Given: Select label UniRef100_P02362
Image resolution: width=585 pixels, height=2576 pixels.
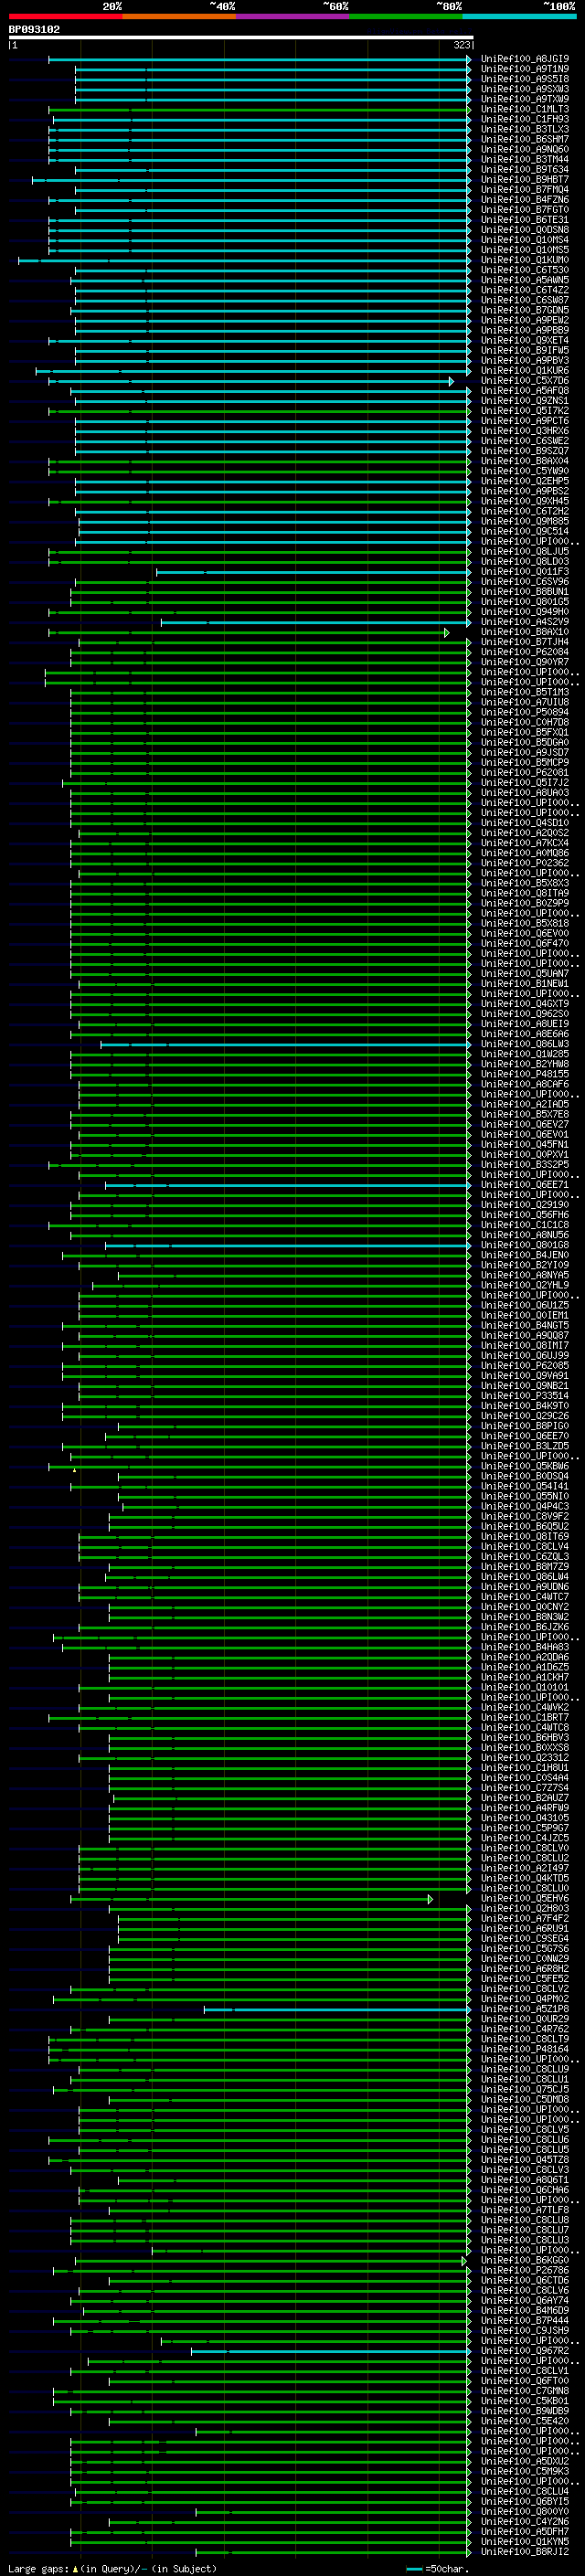Looking at the screenshot, I should 525,863.
